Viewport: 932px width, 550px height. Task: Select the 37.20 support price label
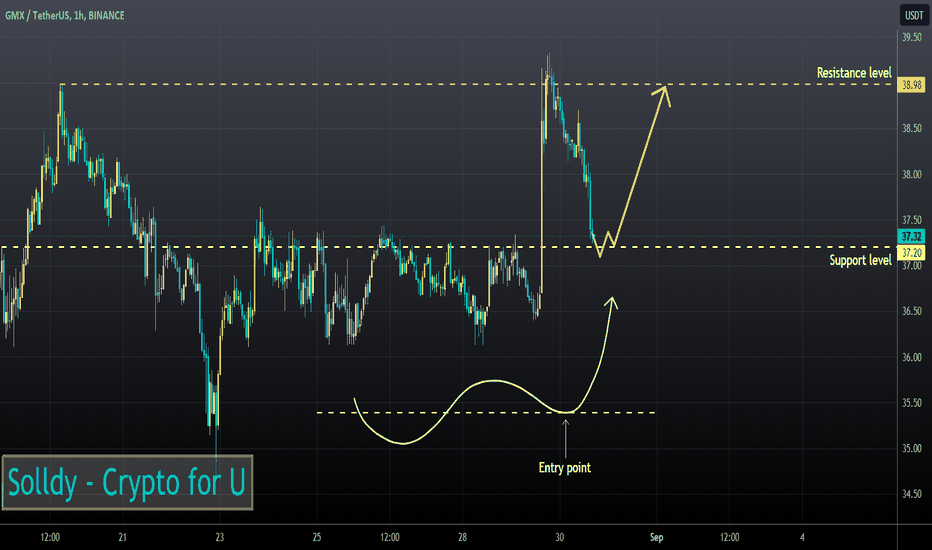click(911, 253)
